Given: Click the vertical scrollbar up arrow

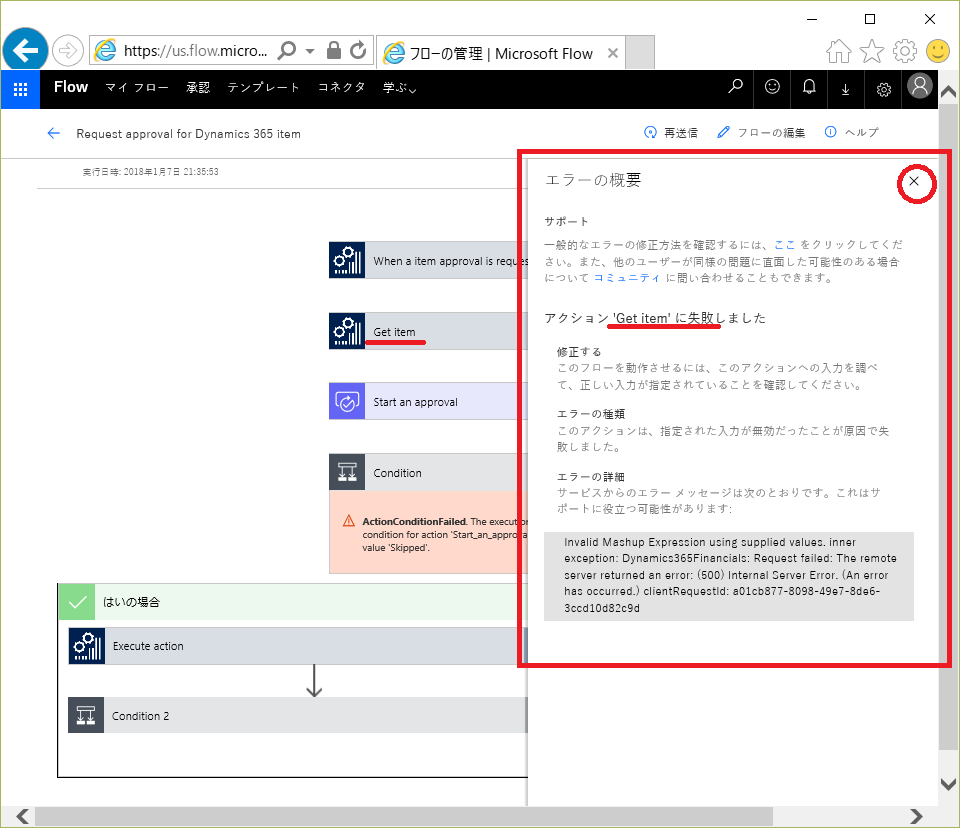Looking at the screenshot, I should pyautogui.click(x=948, y=92).
